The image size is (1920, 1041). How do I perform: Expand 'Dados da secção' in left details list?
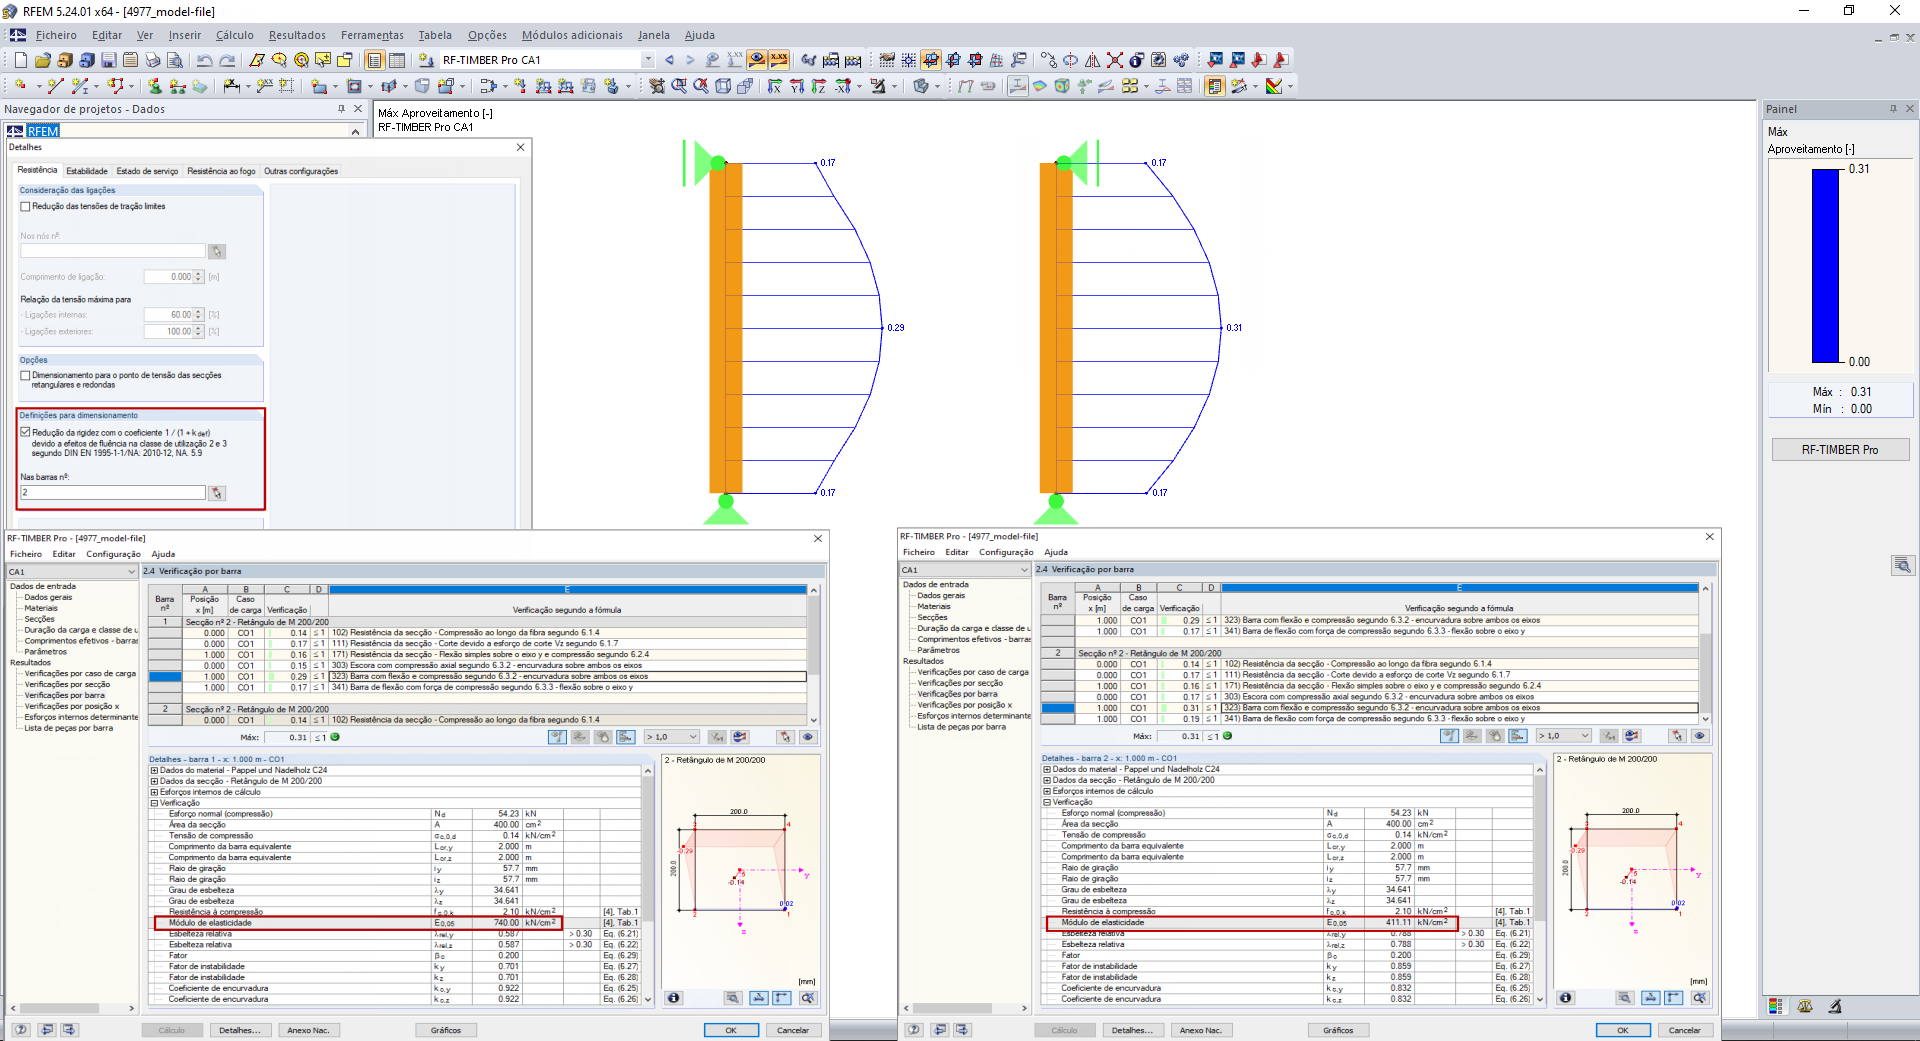155,781
